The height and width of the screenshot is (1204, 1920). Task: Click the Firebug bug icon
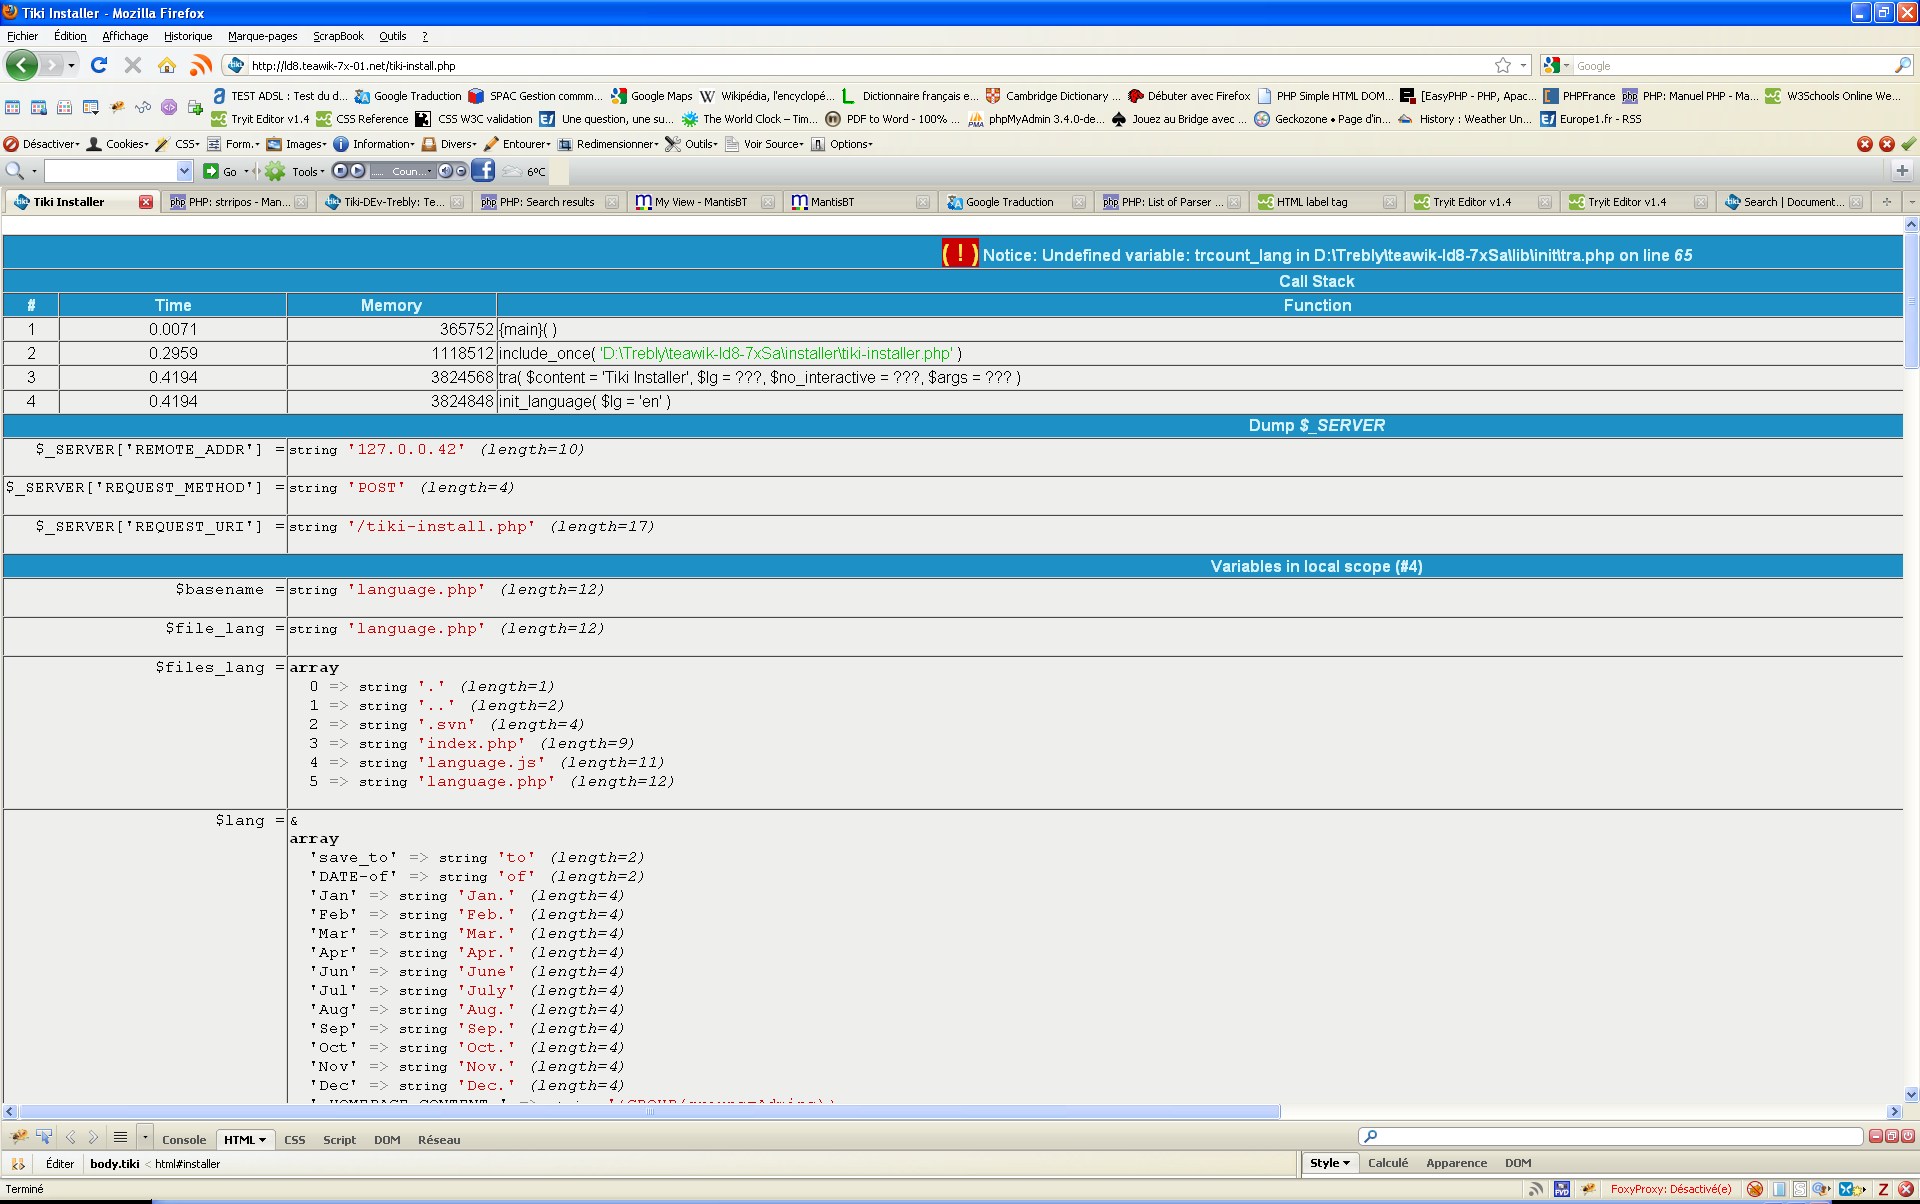click(18, 1137)
